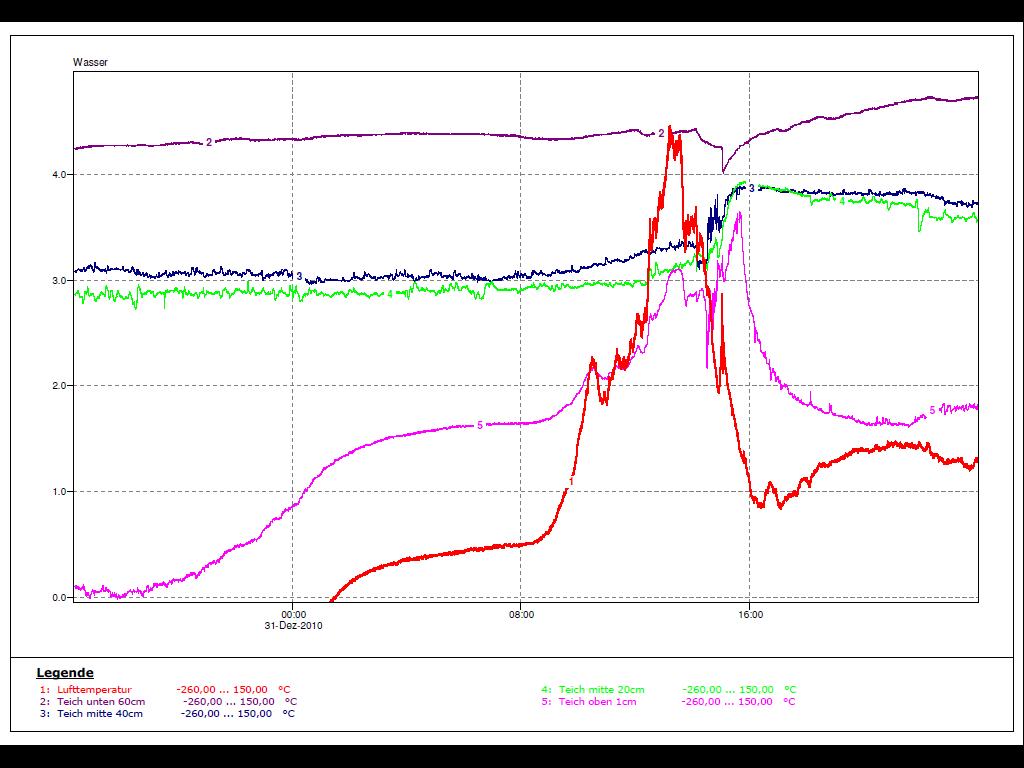Click the value range beside Teich mitte 20cm

727,689
